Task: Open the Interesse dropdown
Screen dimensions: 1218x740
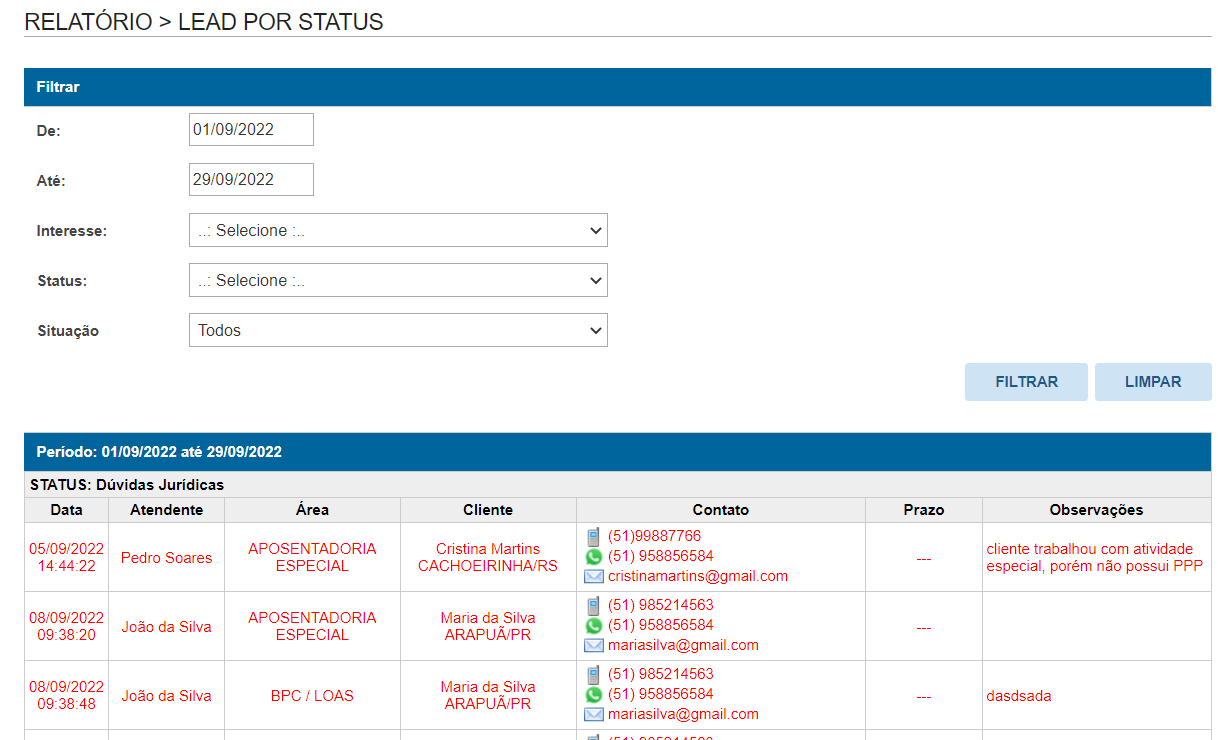Action: pyautogui.click(x=398, y=231)
